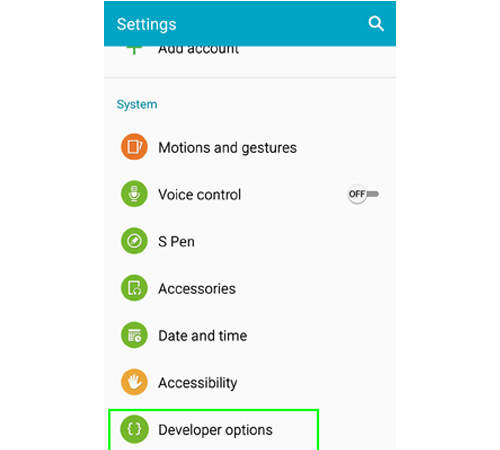Tap the Settings title in header
Screen dimensions: 500x450
click(146, 25)
